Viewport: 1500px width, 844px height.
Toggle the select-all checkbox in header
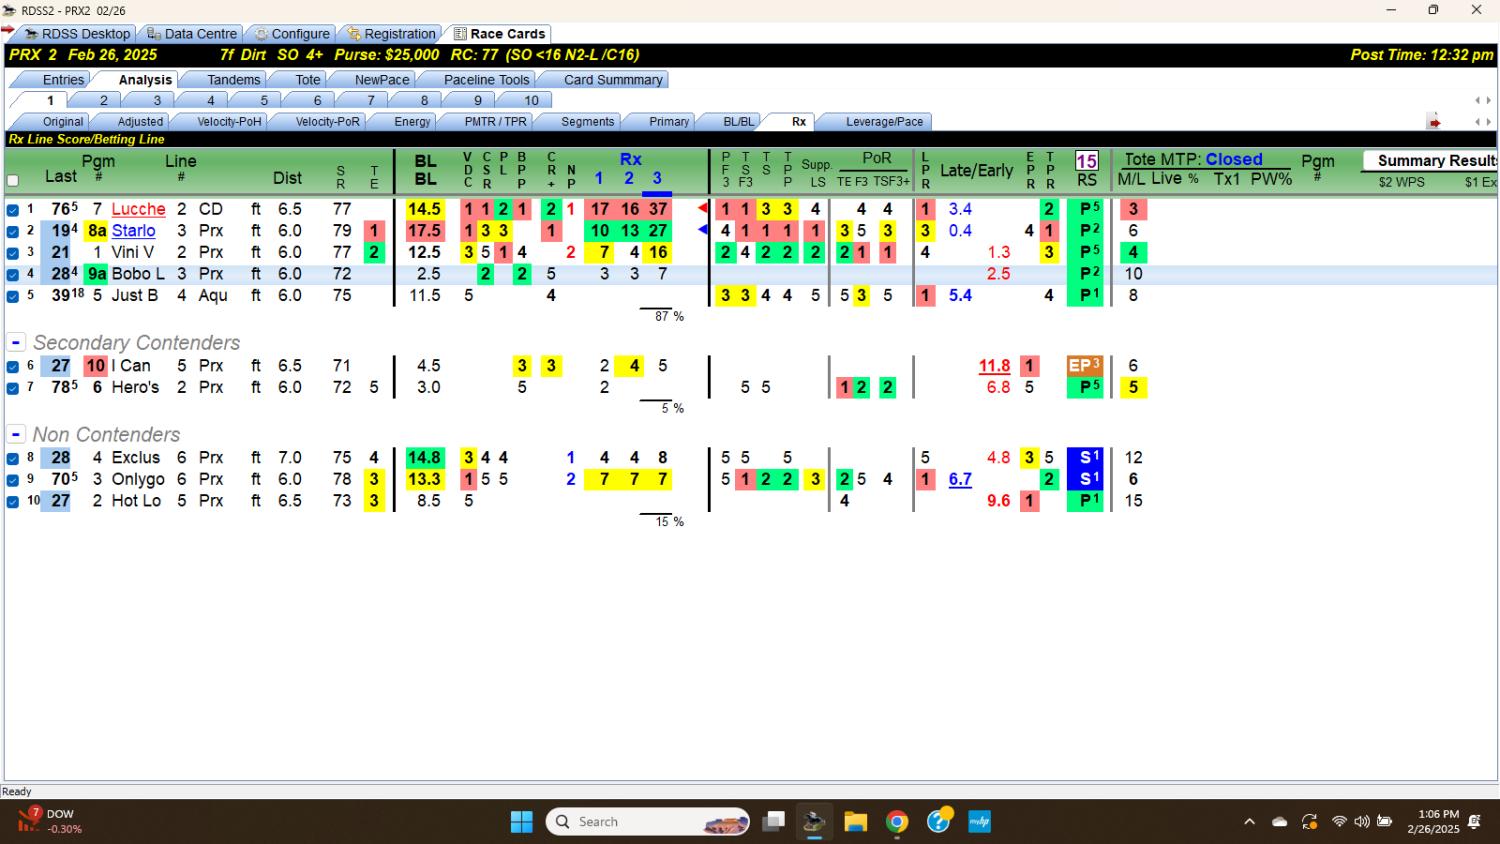pos(13,181)
